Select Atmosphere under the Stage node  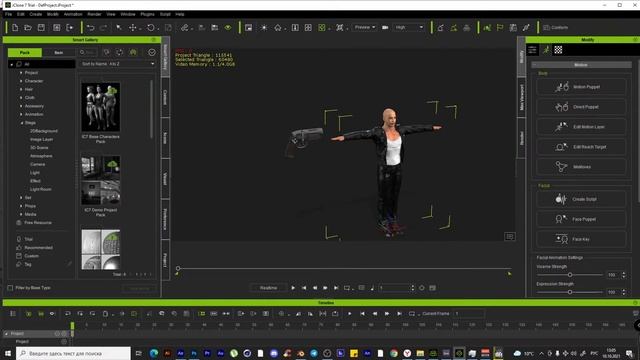[41, 156]
